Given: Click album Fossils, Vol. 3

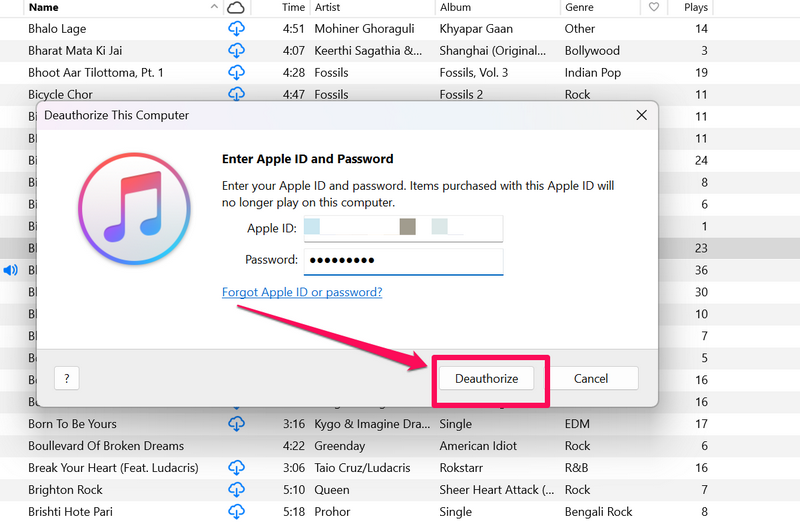Looking at the screenshot, I should coord(473,72).
